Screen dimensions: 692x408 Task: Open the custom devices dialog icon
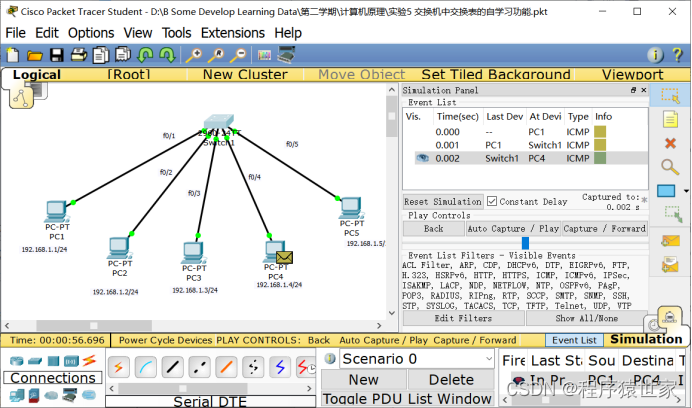pos(286,54)
